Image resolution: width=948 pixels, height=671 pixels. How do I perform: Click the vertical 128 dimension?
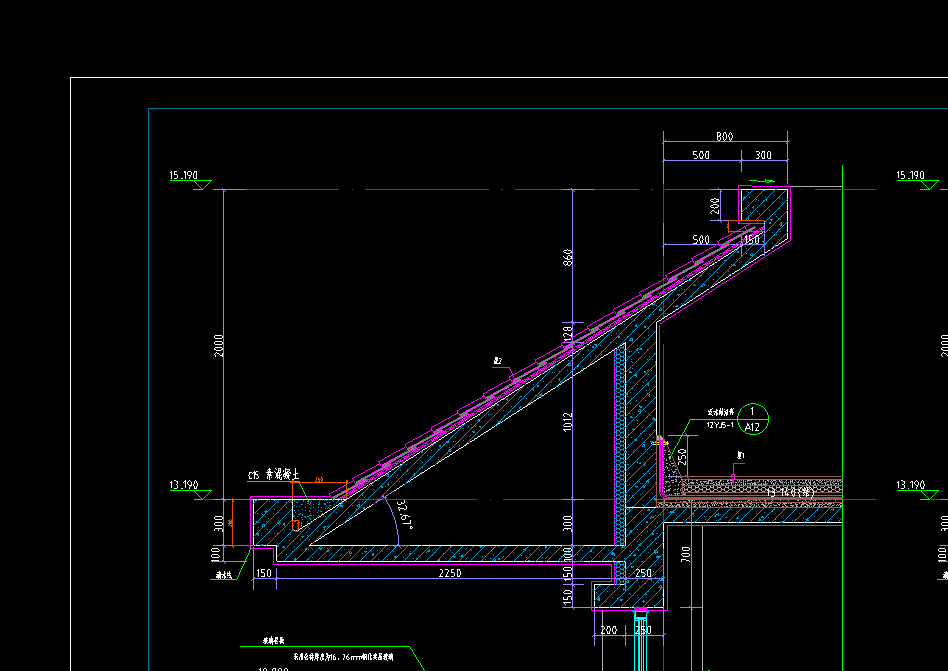pos(567,336)
